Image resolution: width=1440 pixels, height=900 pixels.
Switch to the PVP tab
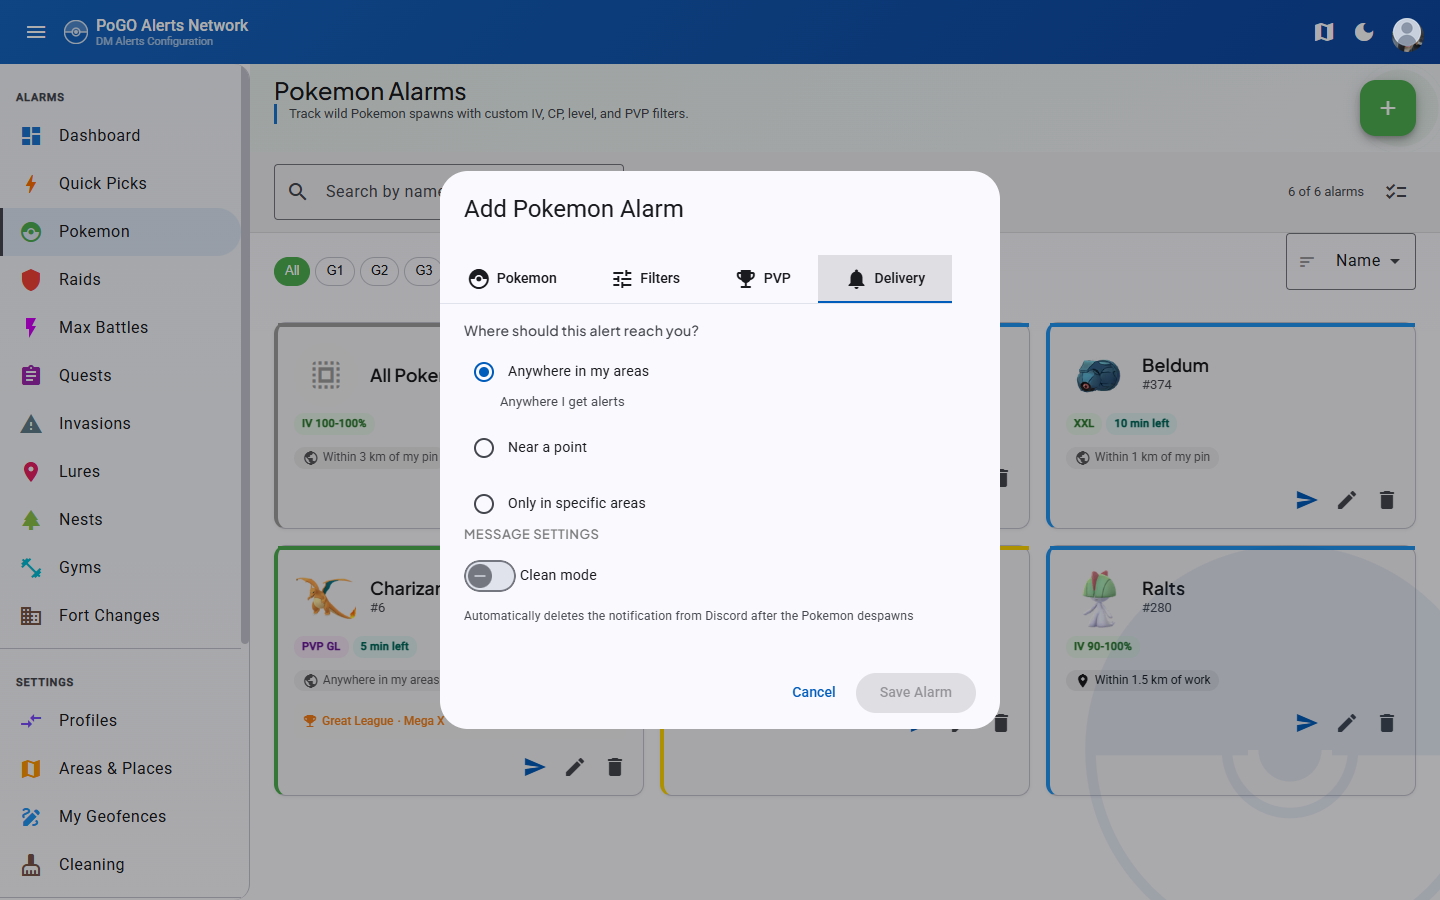click(763, 279)
